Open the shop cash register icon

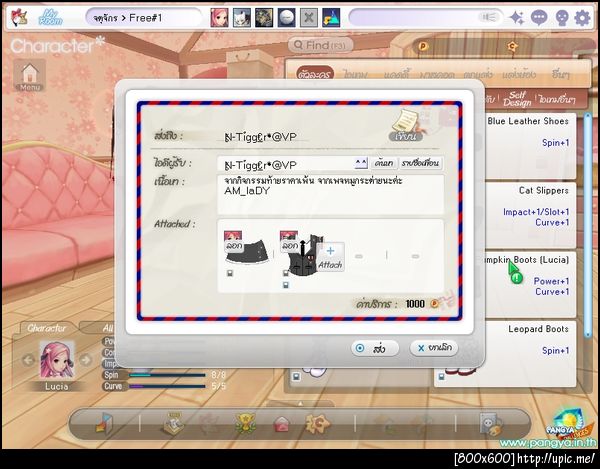tap(172, 423)
